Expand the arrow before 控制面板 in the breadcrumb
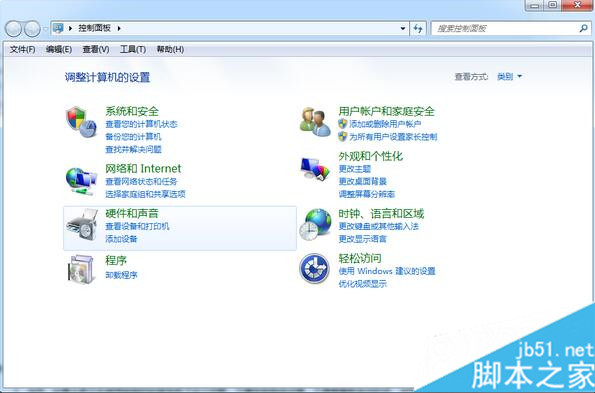The height and width of the screenshot is (393, 595). click(x=70, y=28)
